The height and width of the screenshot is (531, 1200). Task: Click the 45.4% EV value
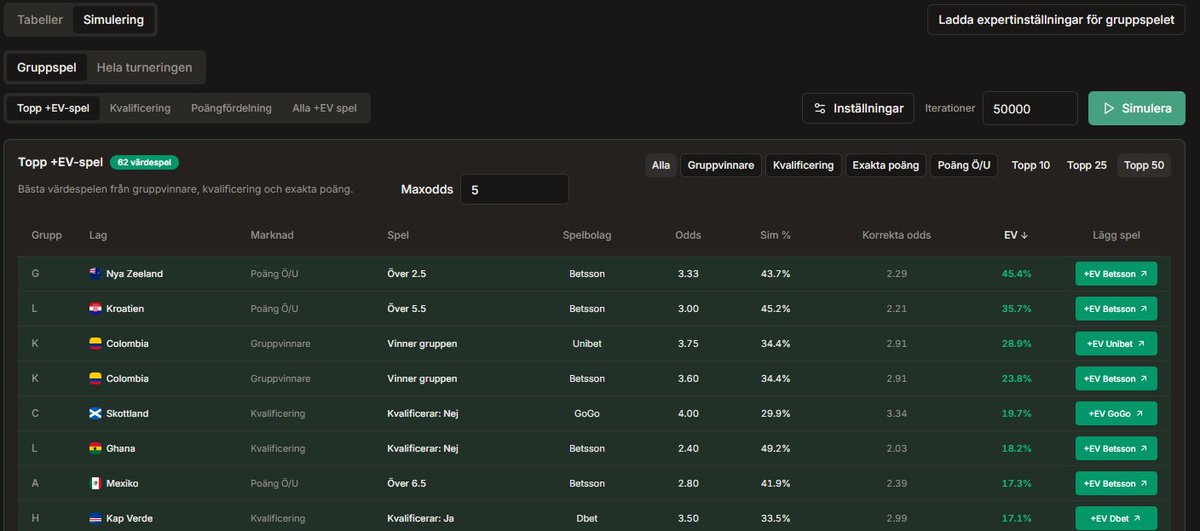(x=1017, y=274)
